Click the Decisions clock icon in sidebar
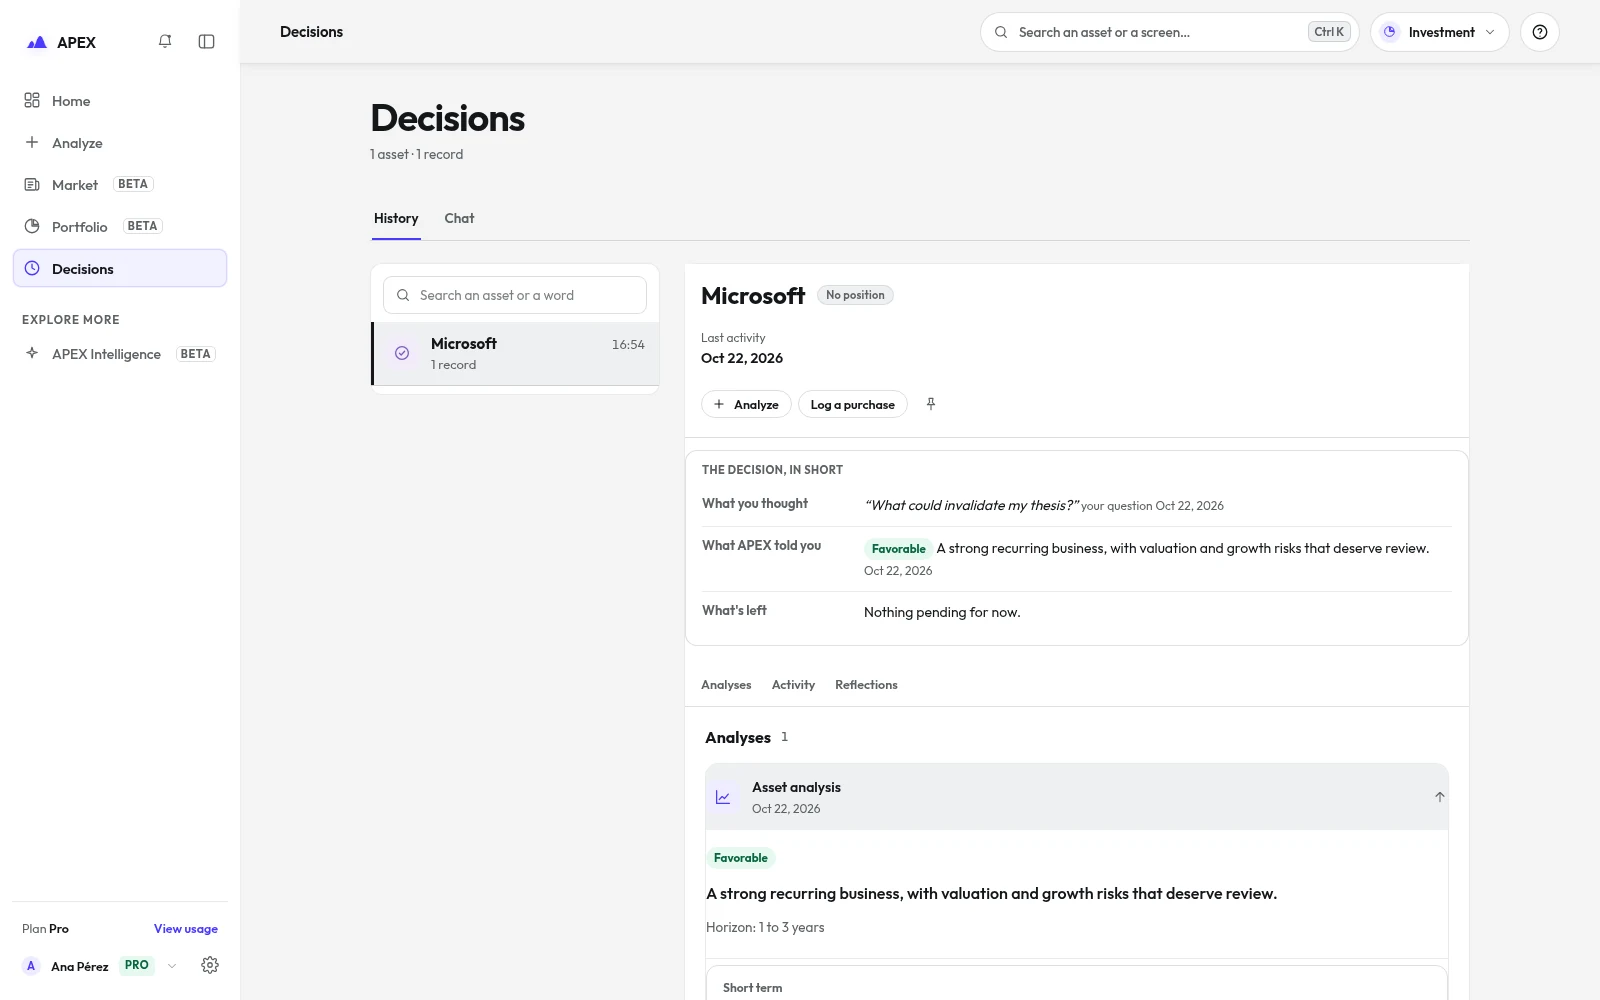 click(32, 268)
